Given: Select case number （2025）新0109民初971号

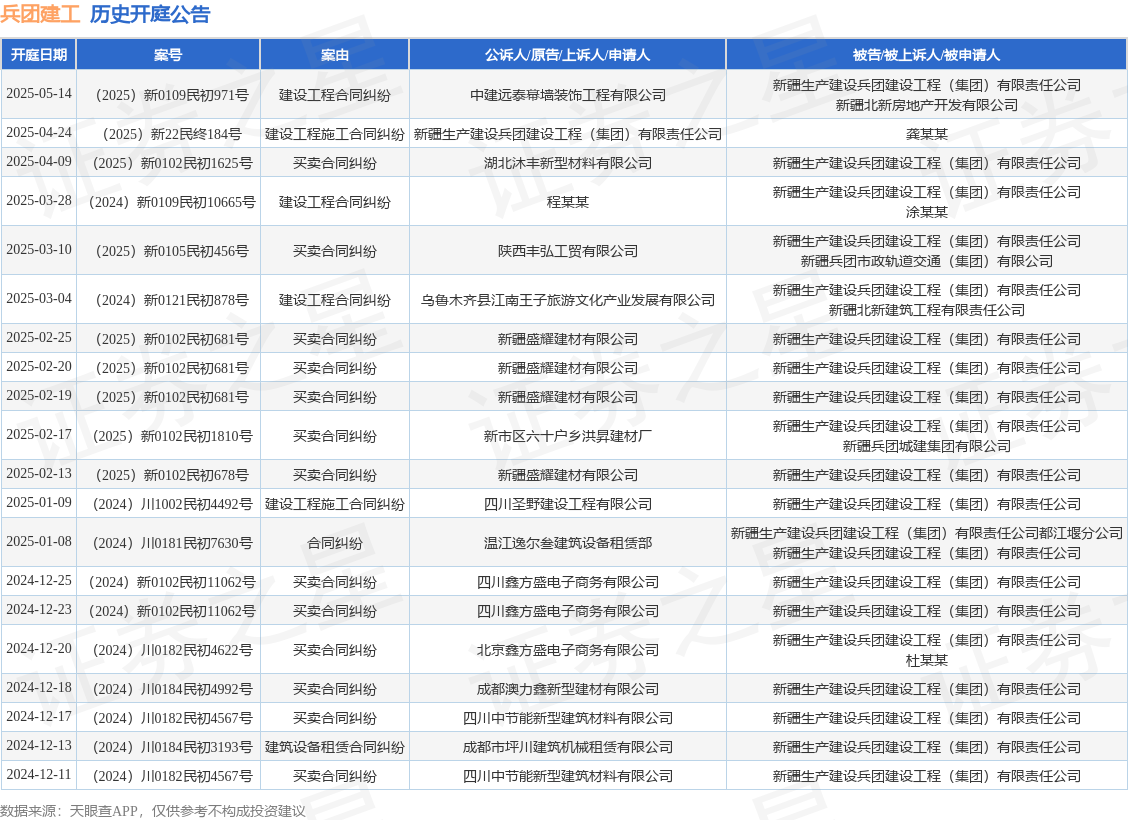Looking at the screenshot, I should click(x=167, y=95).
